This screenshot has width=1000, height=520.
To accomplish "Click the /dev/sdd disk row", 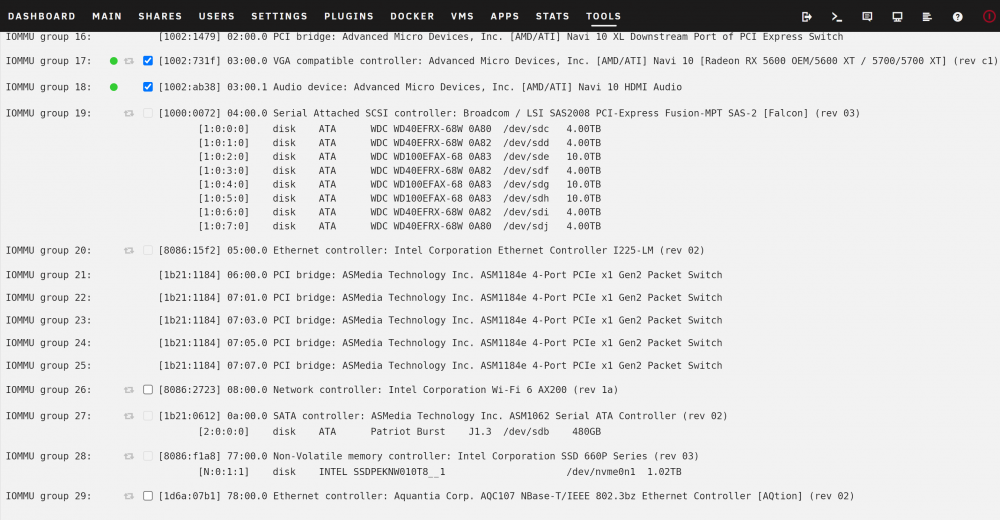I will pyautogui.click(x=400, y=143).
